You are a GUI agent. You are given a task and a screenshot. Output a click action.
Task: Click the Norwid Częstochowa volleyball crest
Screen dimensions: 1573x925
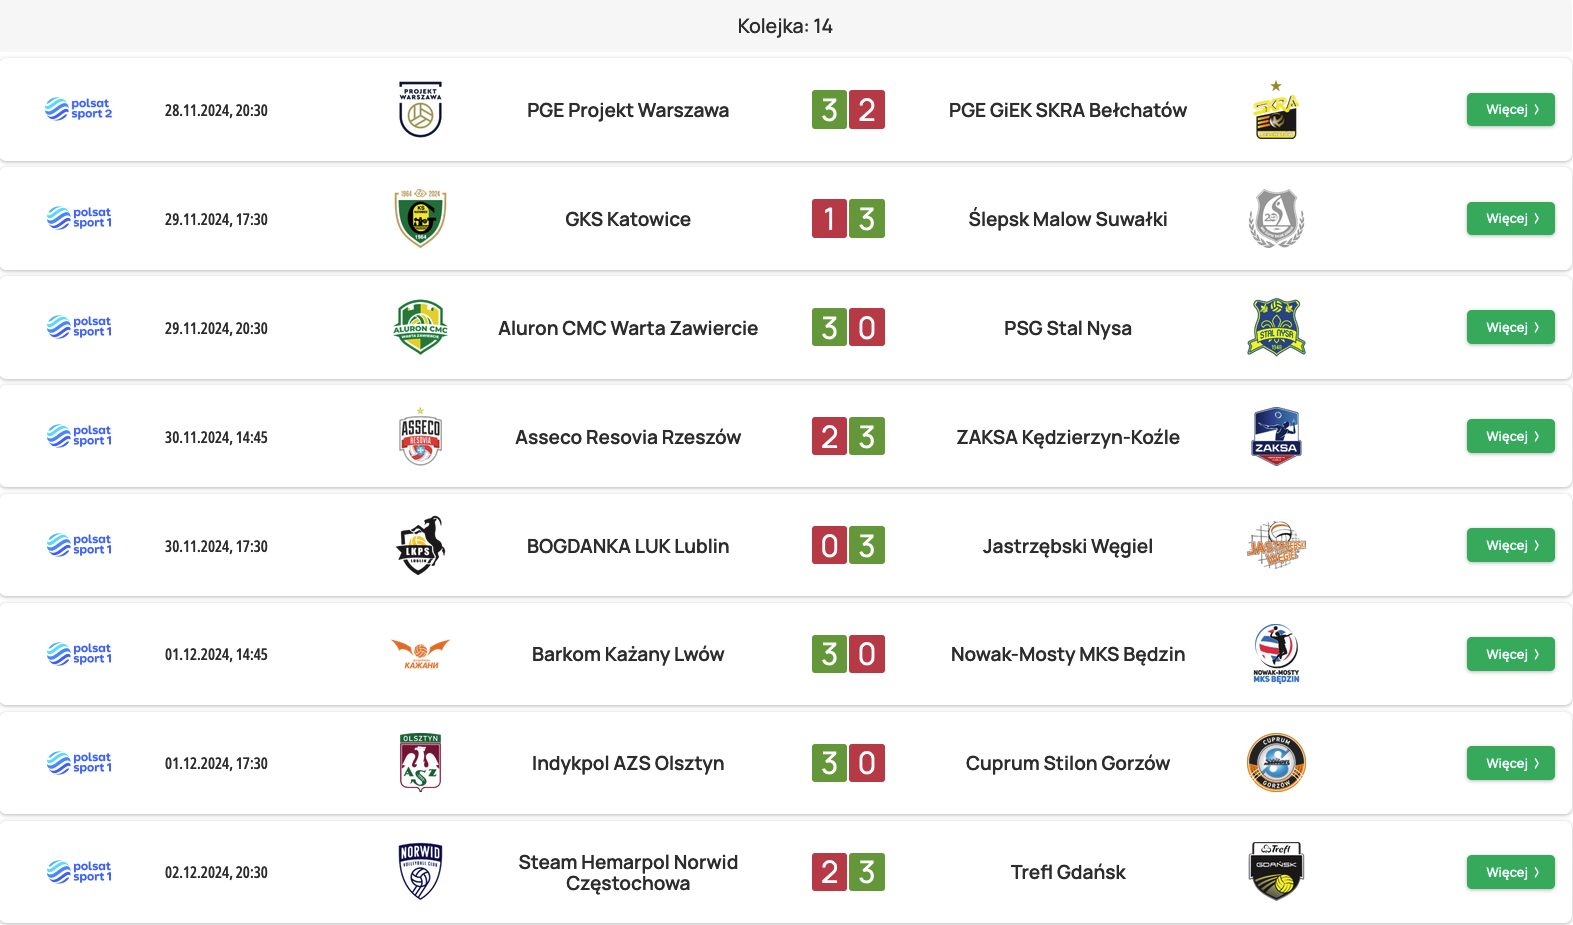420,871
